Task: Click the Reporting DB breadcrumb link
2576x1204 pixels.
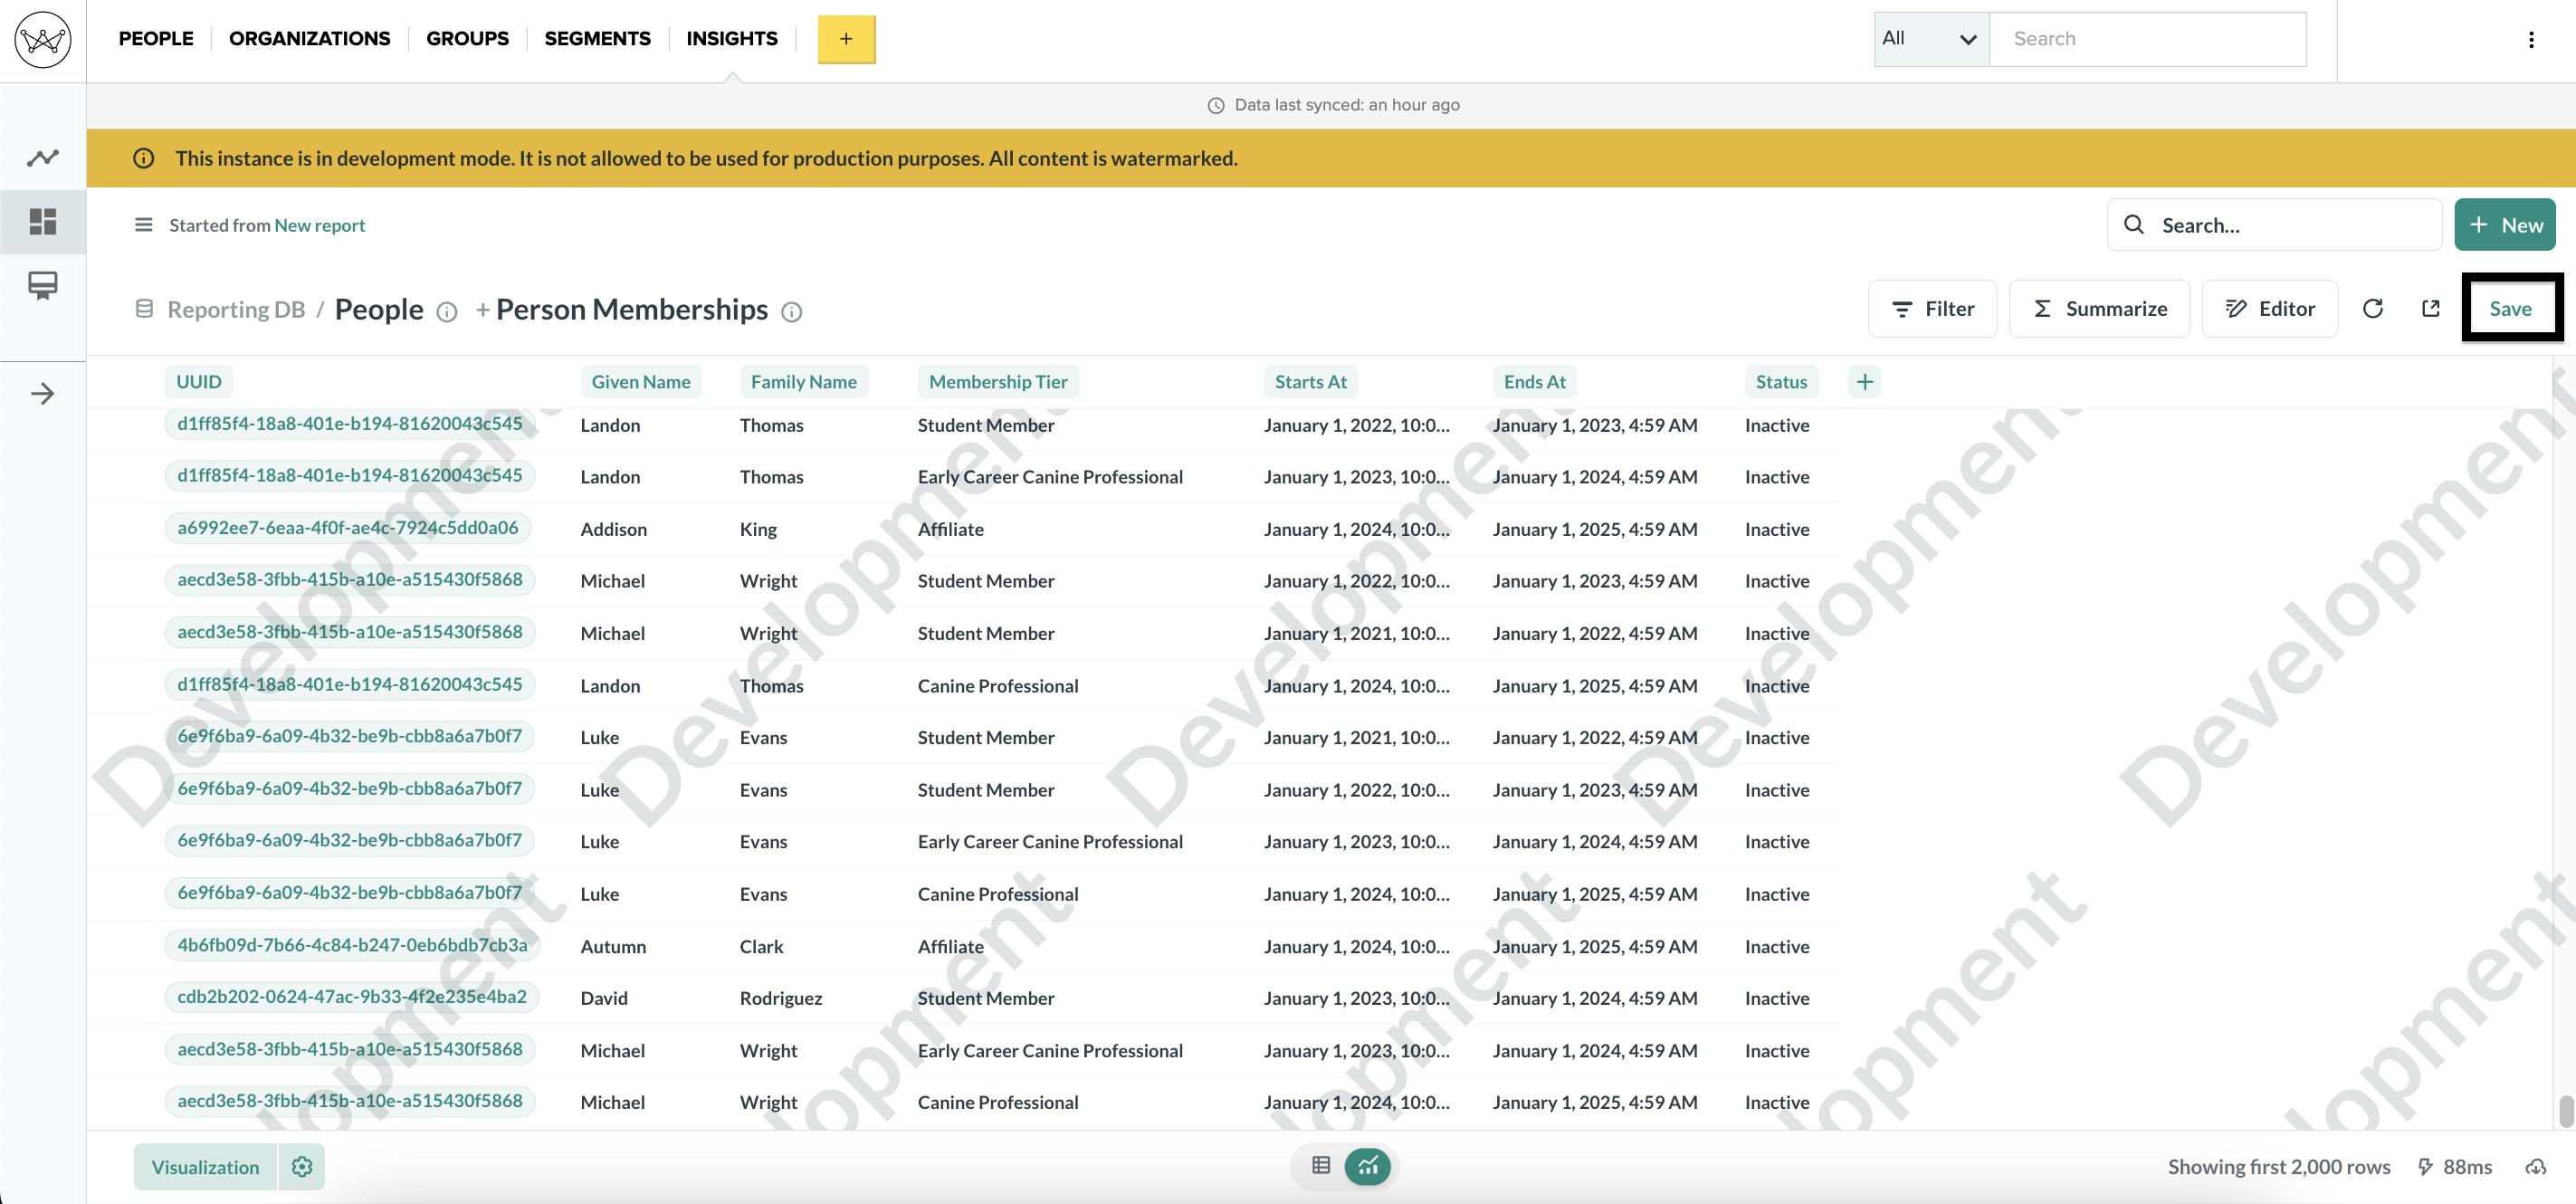Action: (x=236, y=310)
